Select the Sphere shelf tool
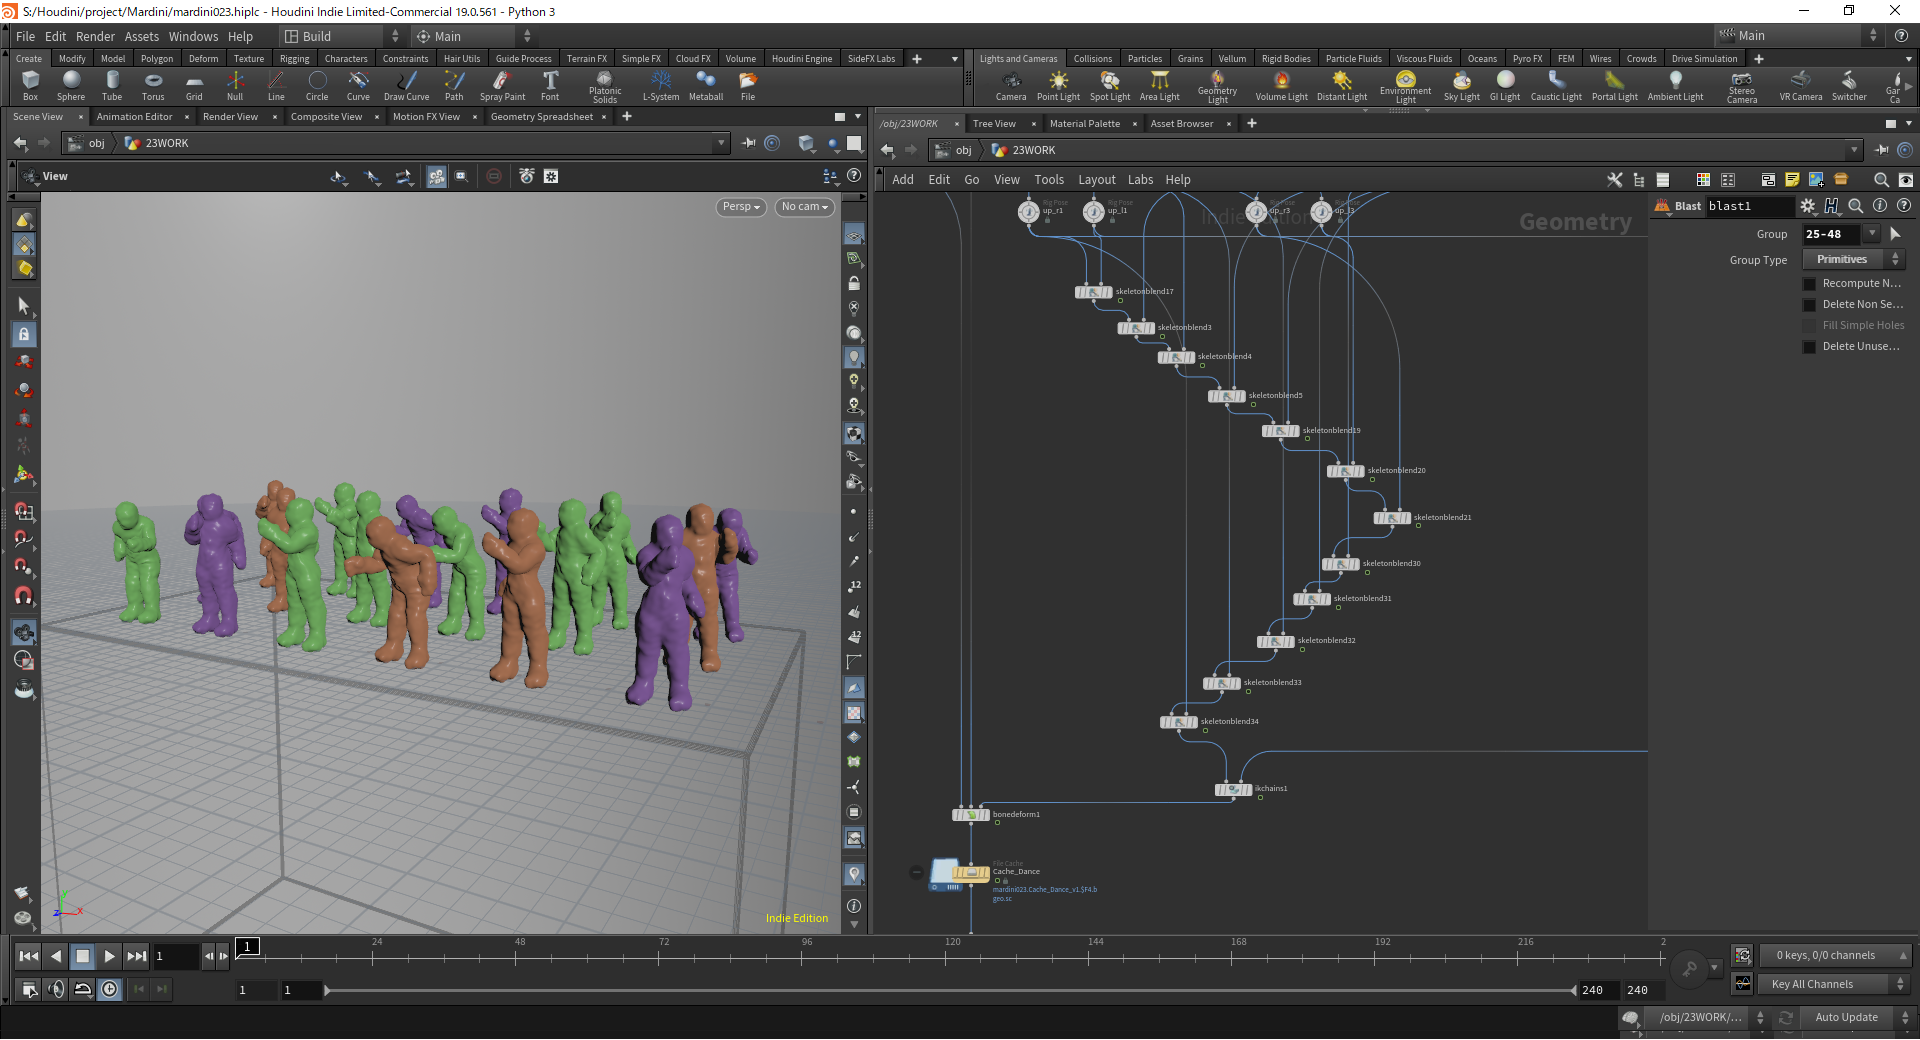 (71, 86)
